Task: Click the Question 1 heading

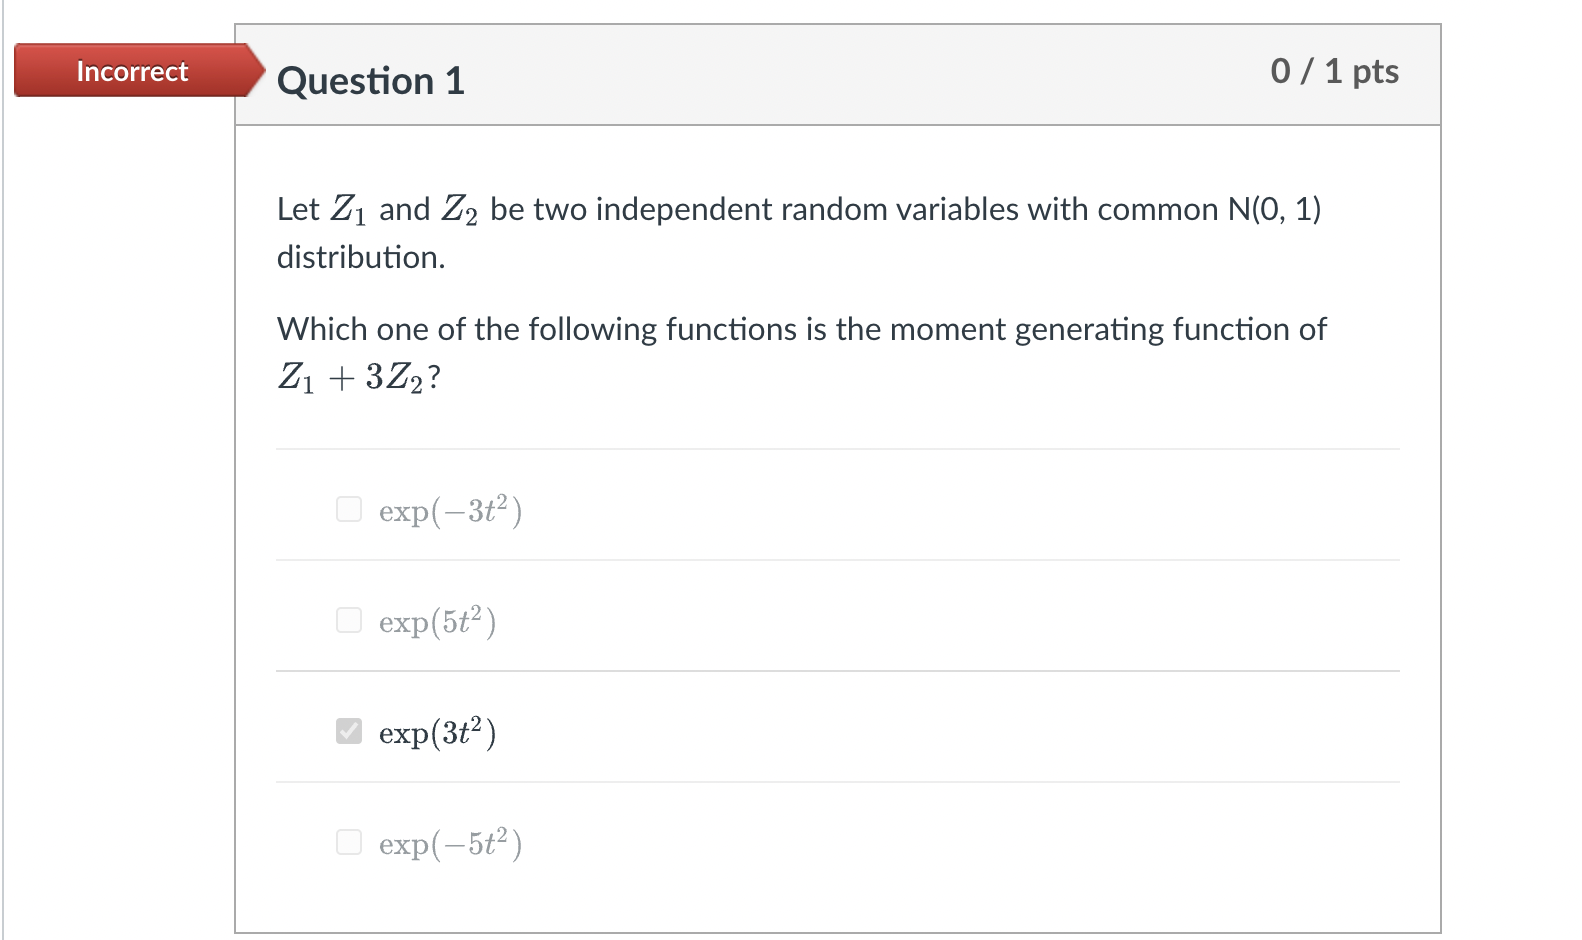Action: coord(370,81)
